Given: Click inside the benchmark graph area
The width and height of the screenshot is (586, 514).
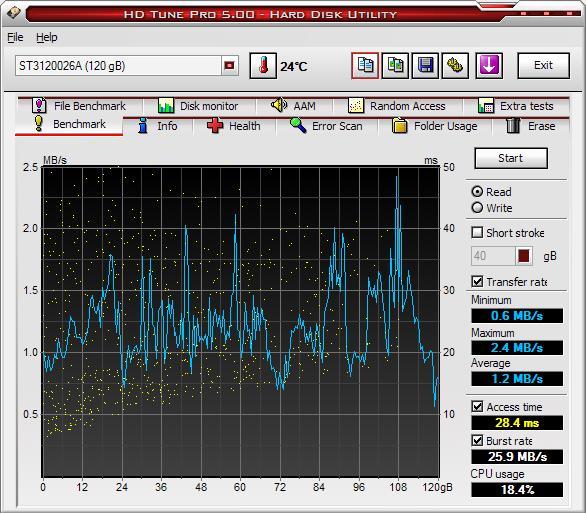Looking at the screenshot, I should pyautogui.click(x=241, y=321).
